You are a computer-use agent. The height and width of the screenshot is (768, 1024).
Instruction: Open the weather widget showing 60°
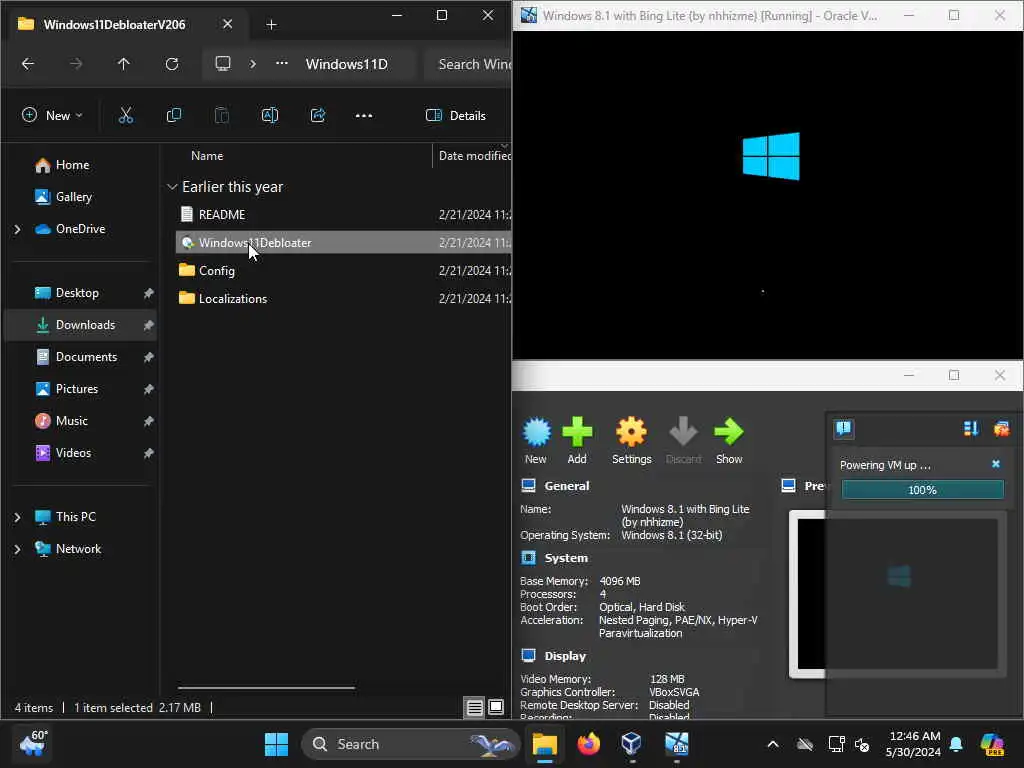(33, 743)
